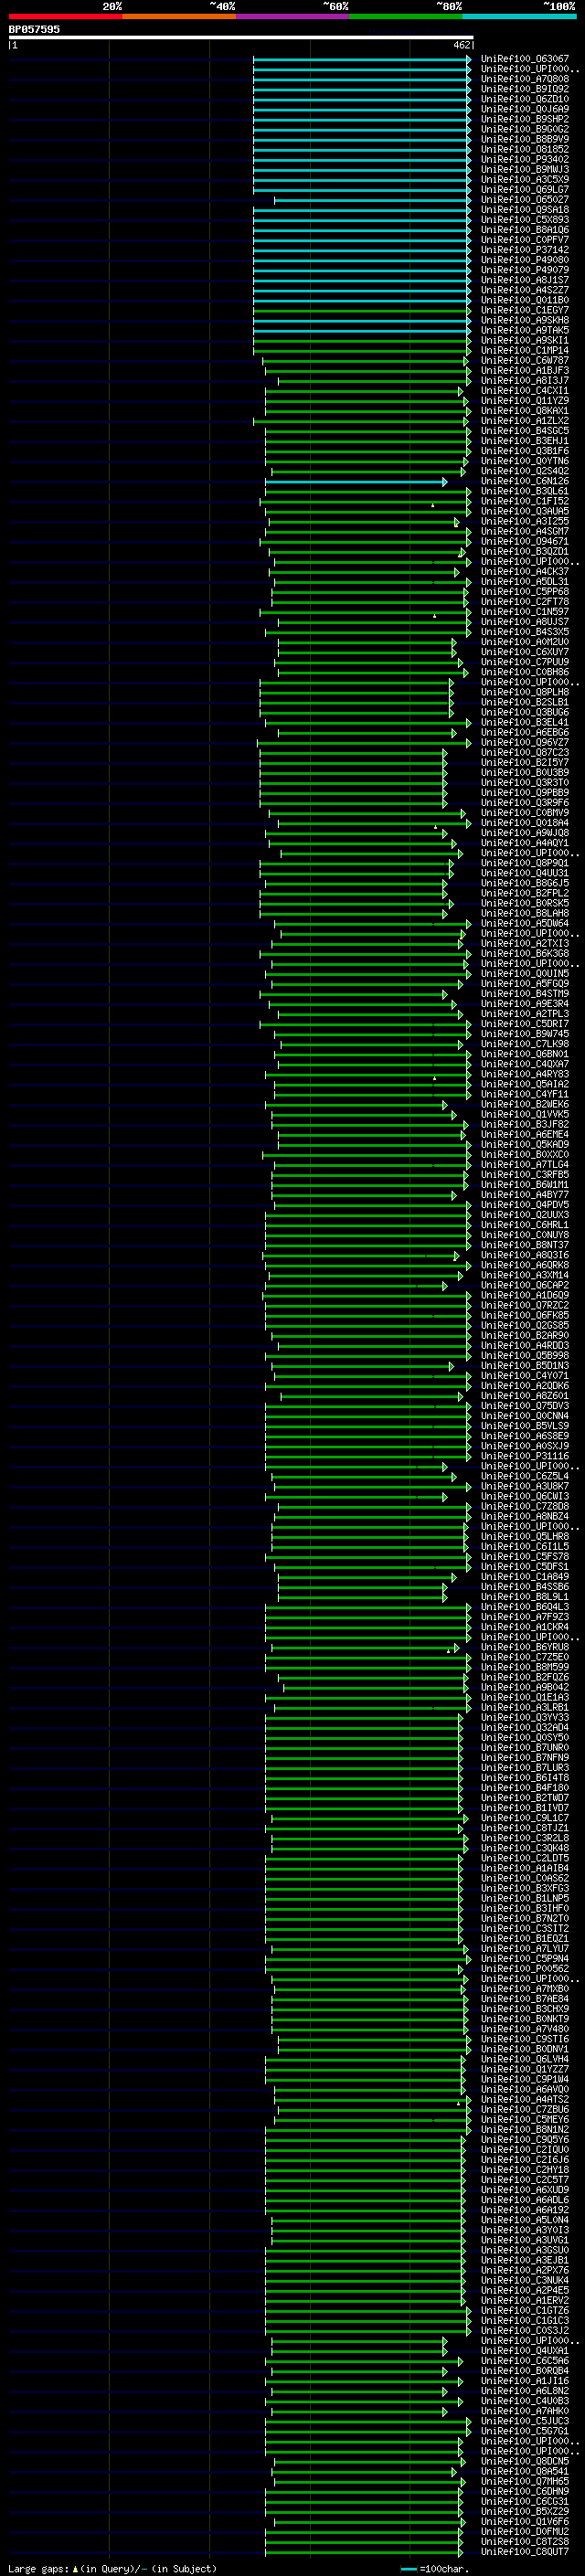585x2576 pixels.
Task: Select the UniRef100_Q87C23 label
Action: click(x=524, y=752)
